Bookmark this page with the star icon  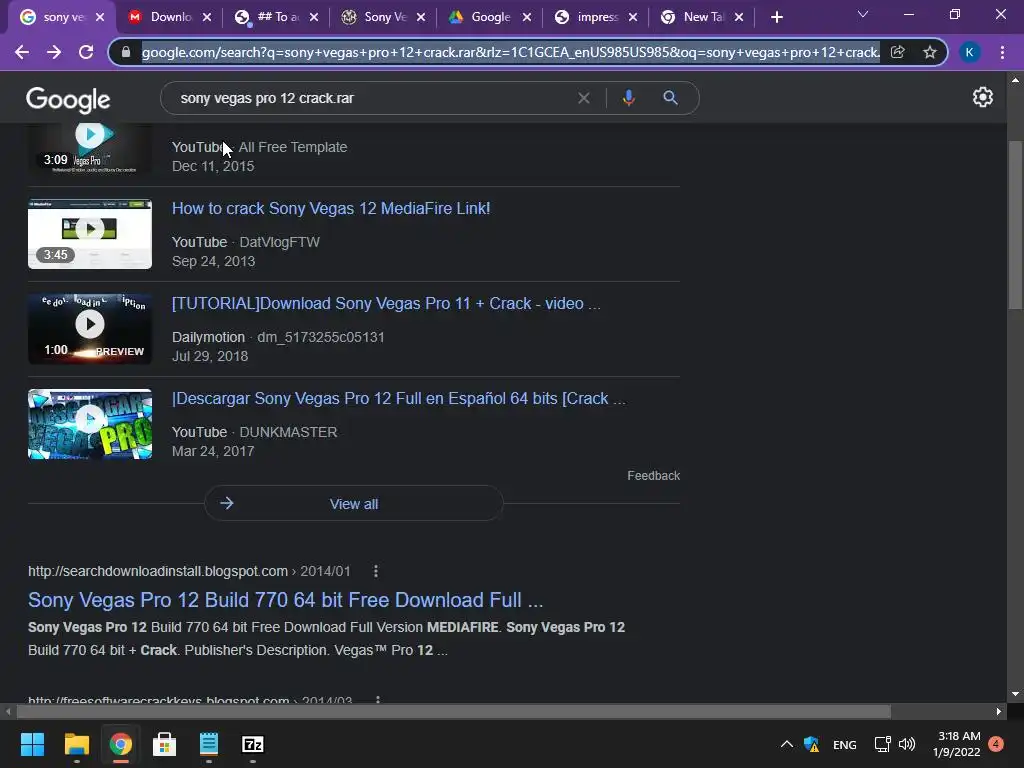click(x=930, y=52)
